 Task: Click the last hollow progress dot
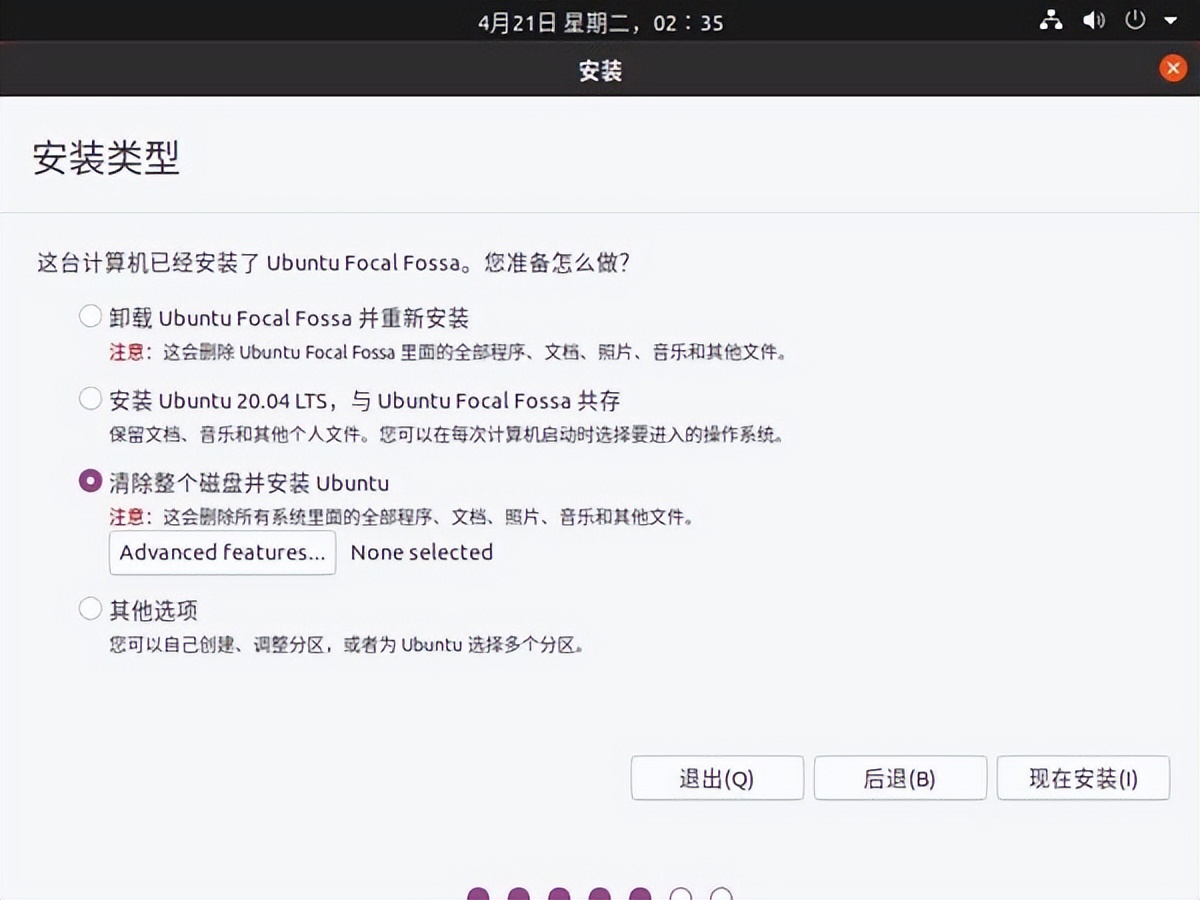[722, 893]
